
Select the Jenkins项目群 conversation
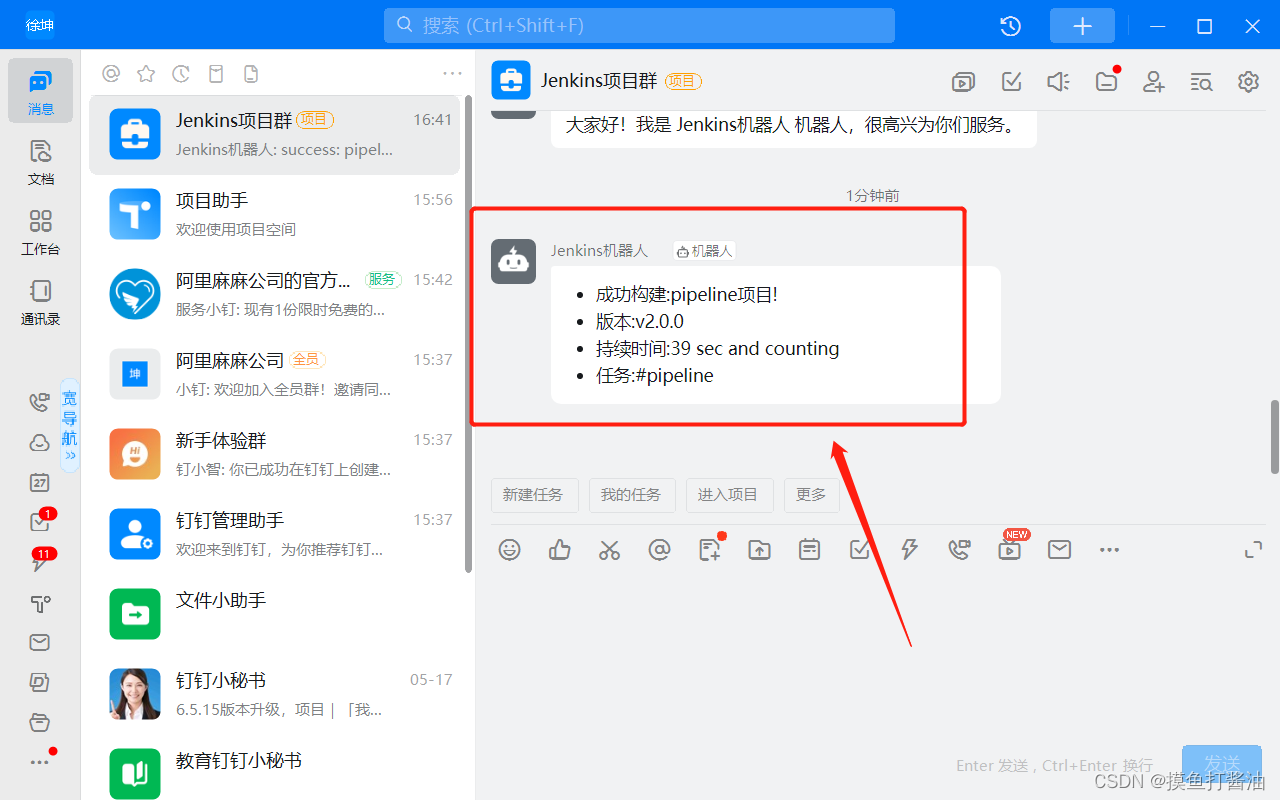tap(274, 135)
